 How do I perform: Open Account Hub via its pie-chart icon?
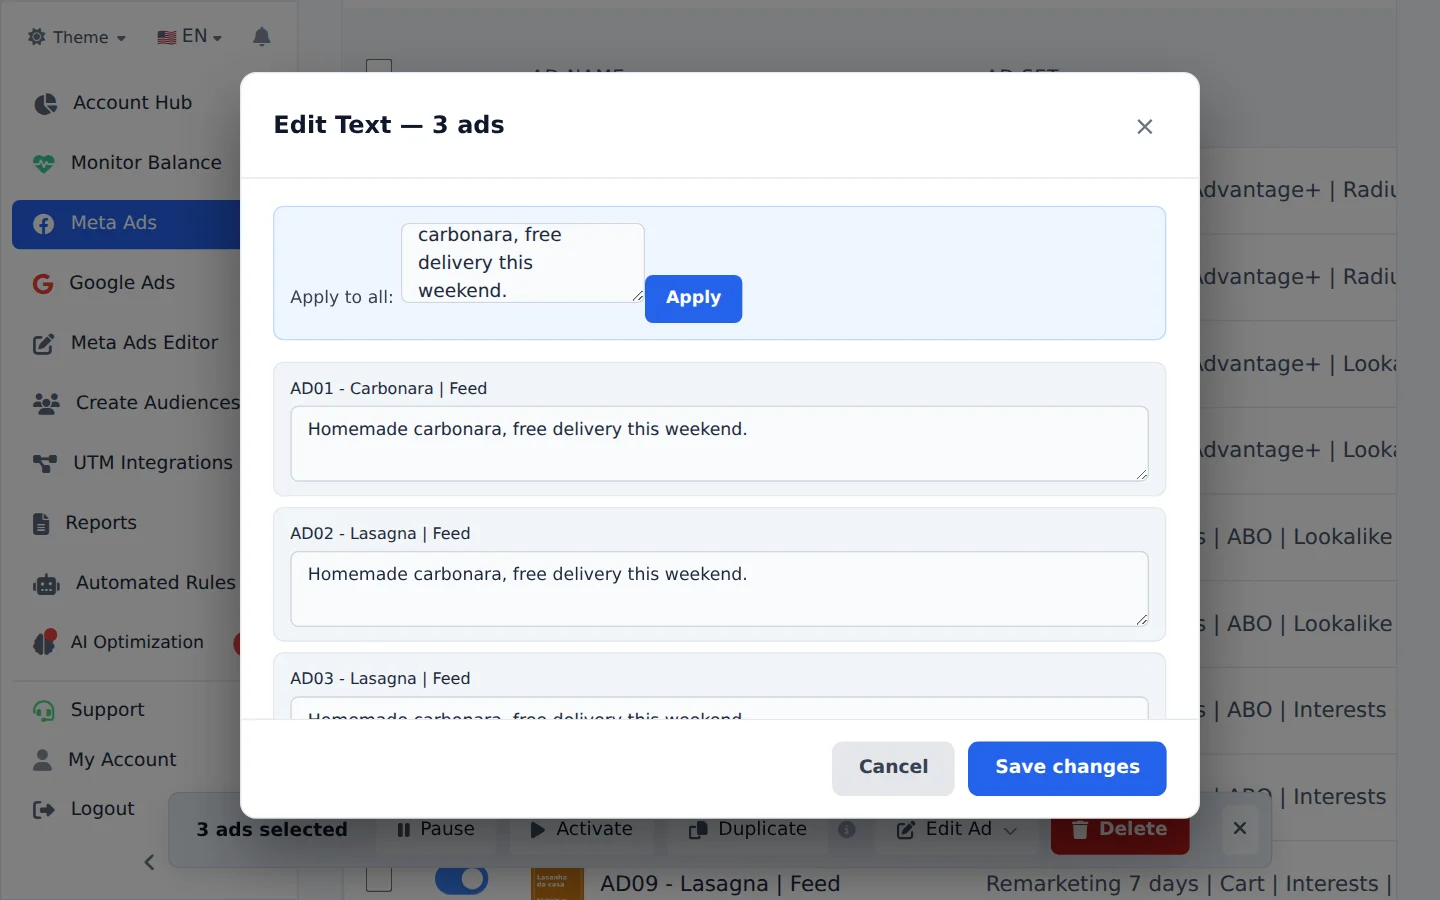[x=45, y=104]
